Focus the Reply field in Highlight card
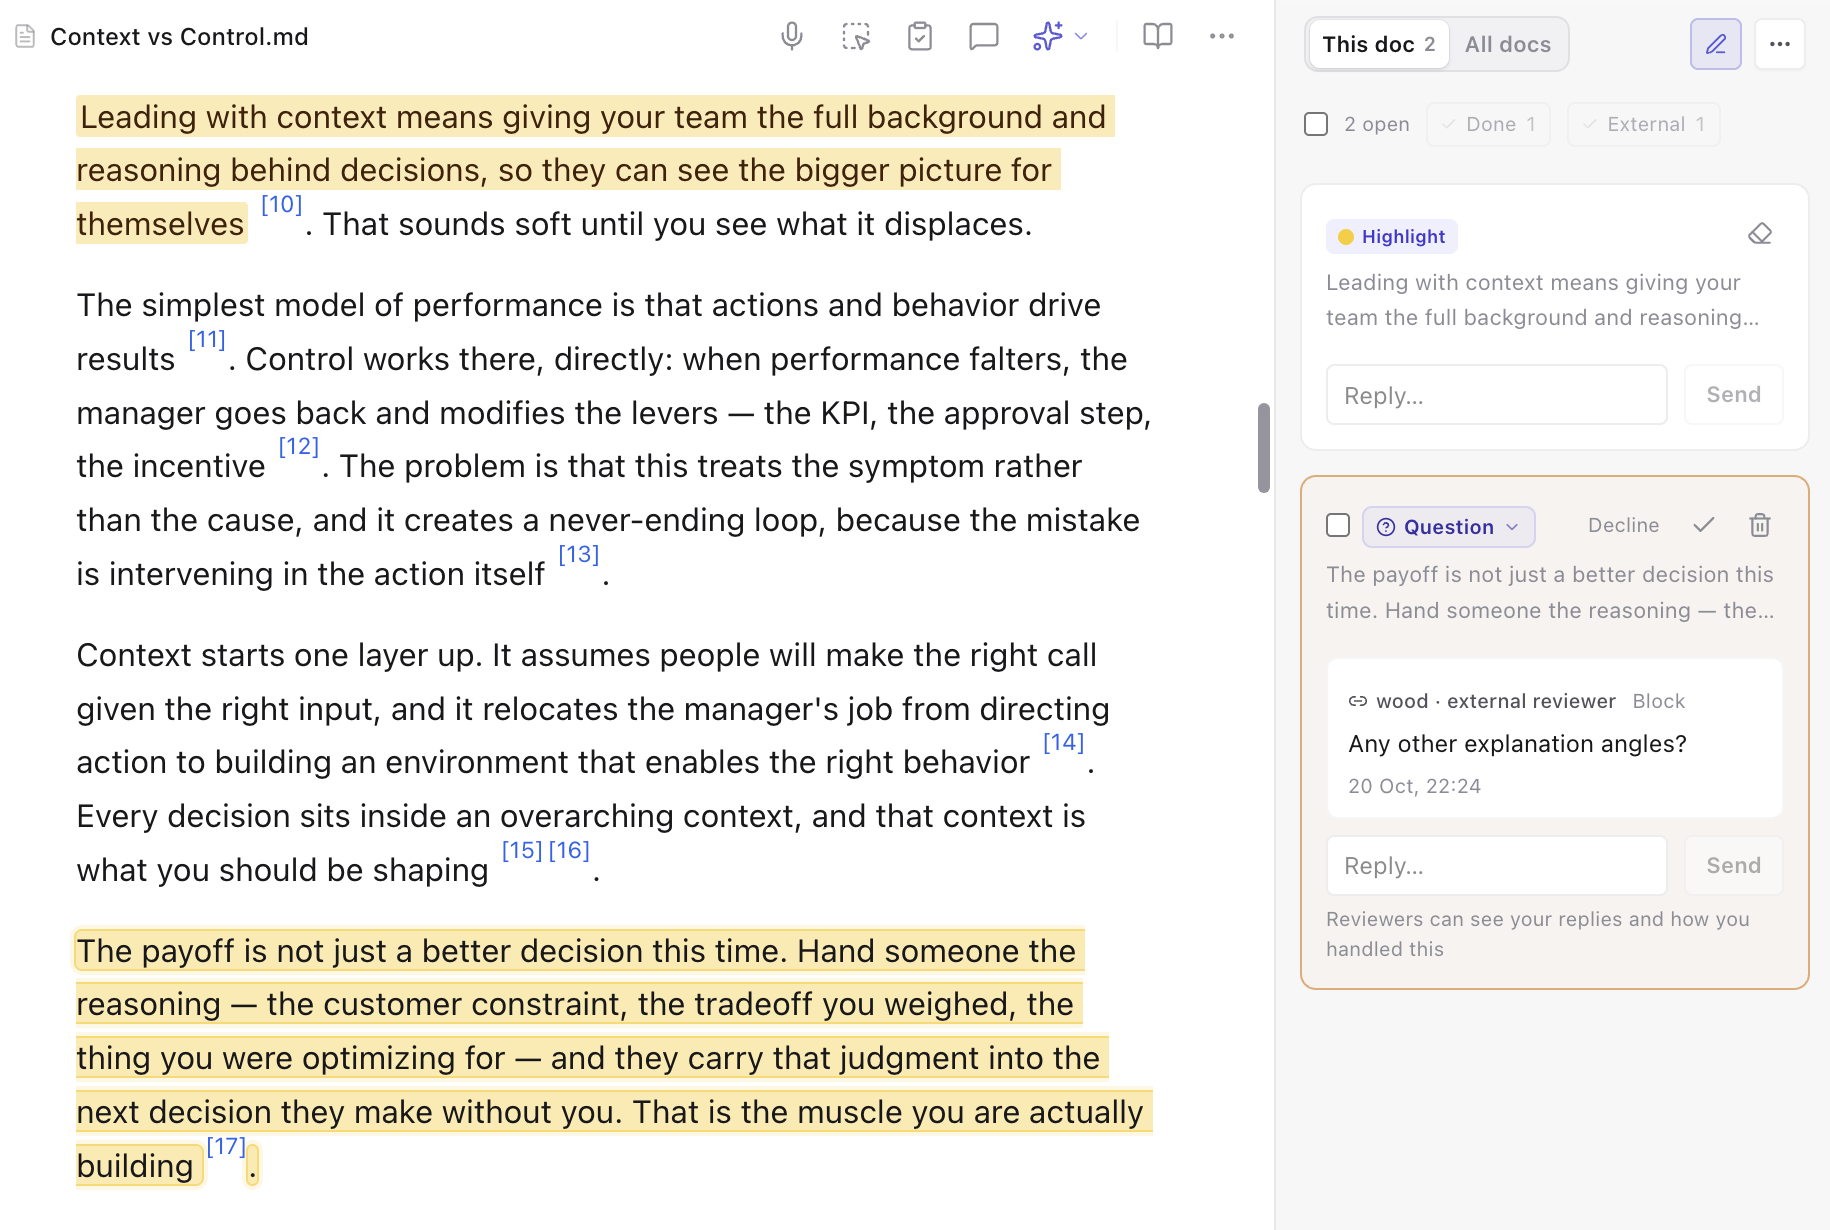The image size is (1830, 1230). click(1496, 395)
